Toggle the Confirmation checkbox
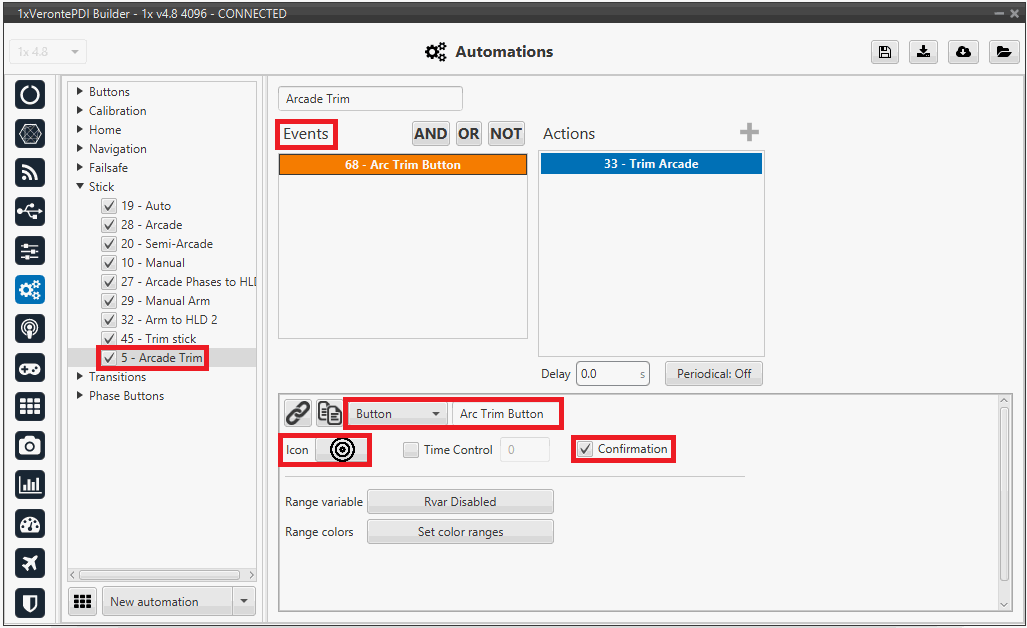The height and width of the screenshot is (628, 1027). (x=586, y=450)
